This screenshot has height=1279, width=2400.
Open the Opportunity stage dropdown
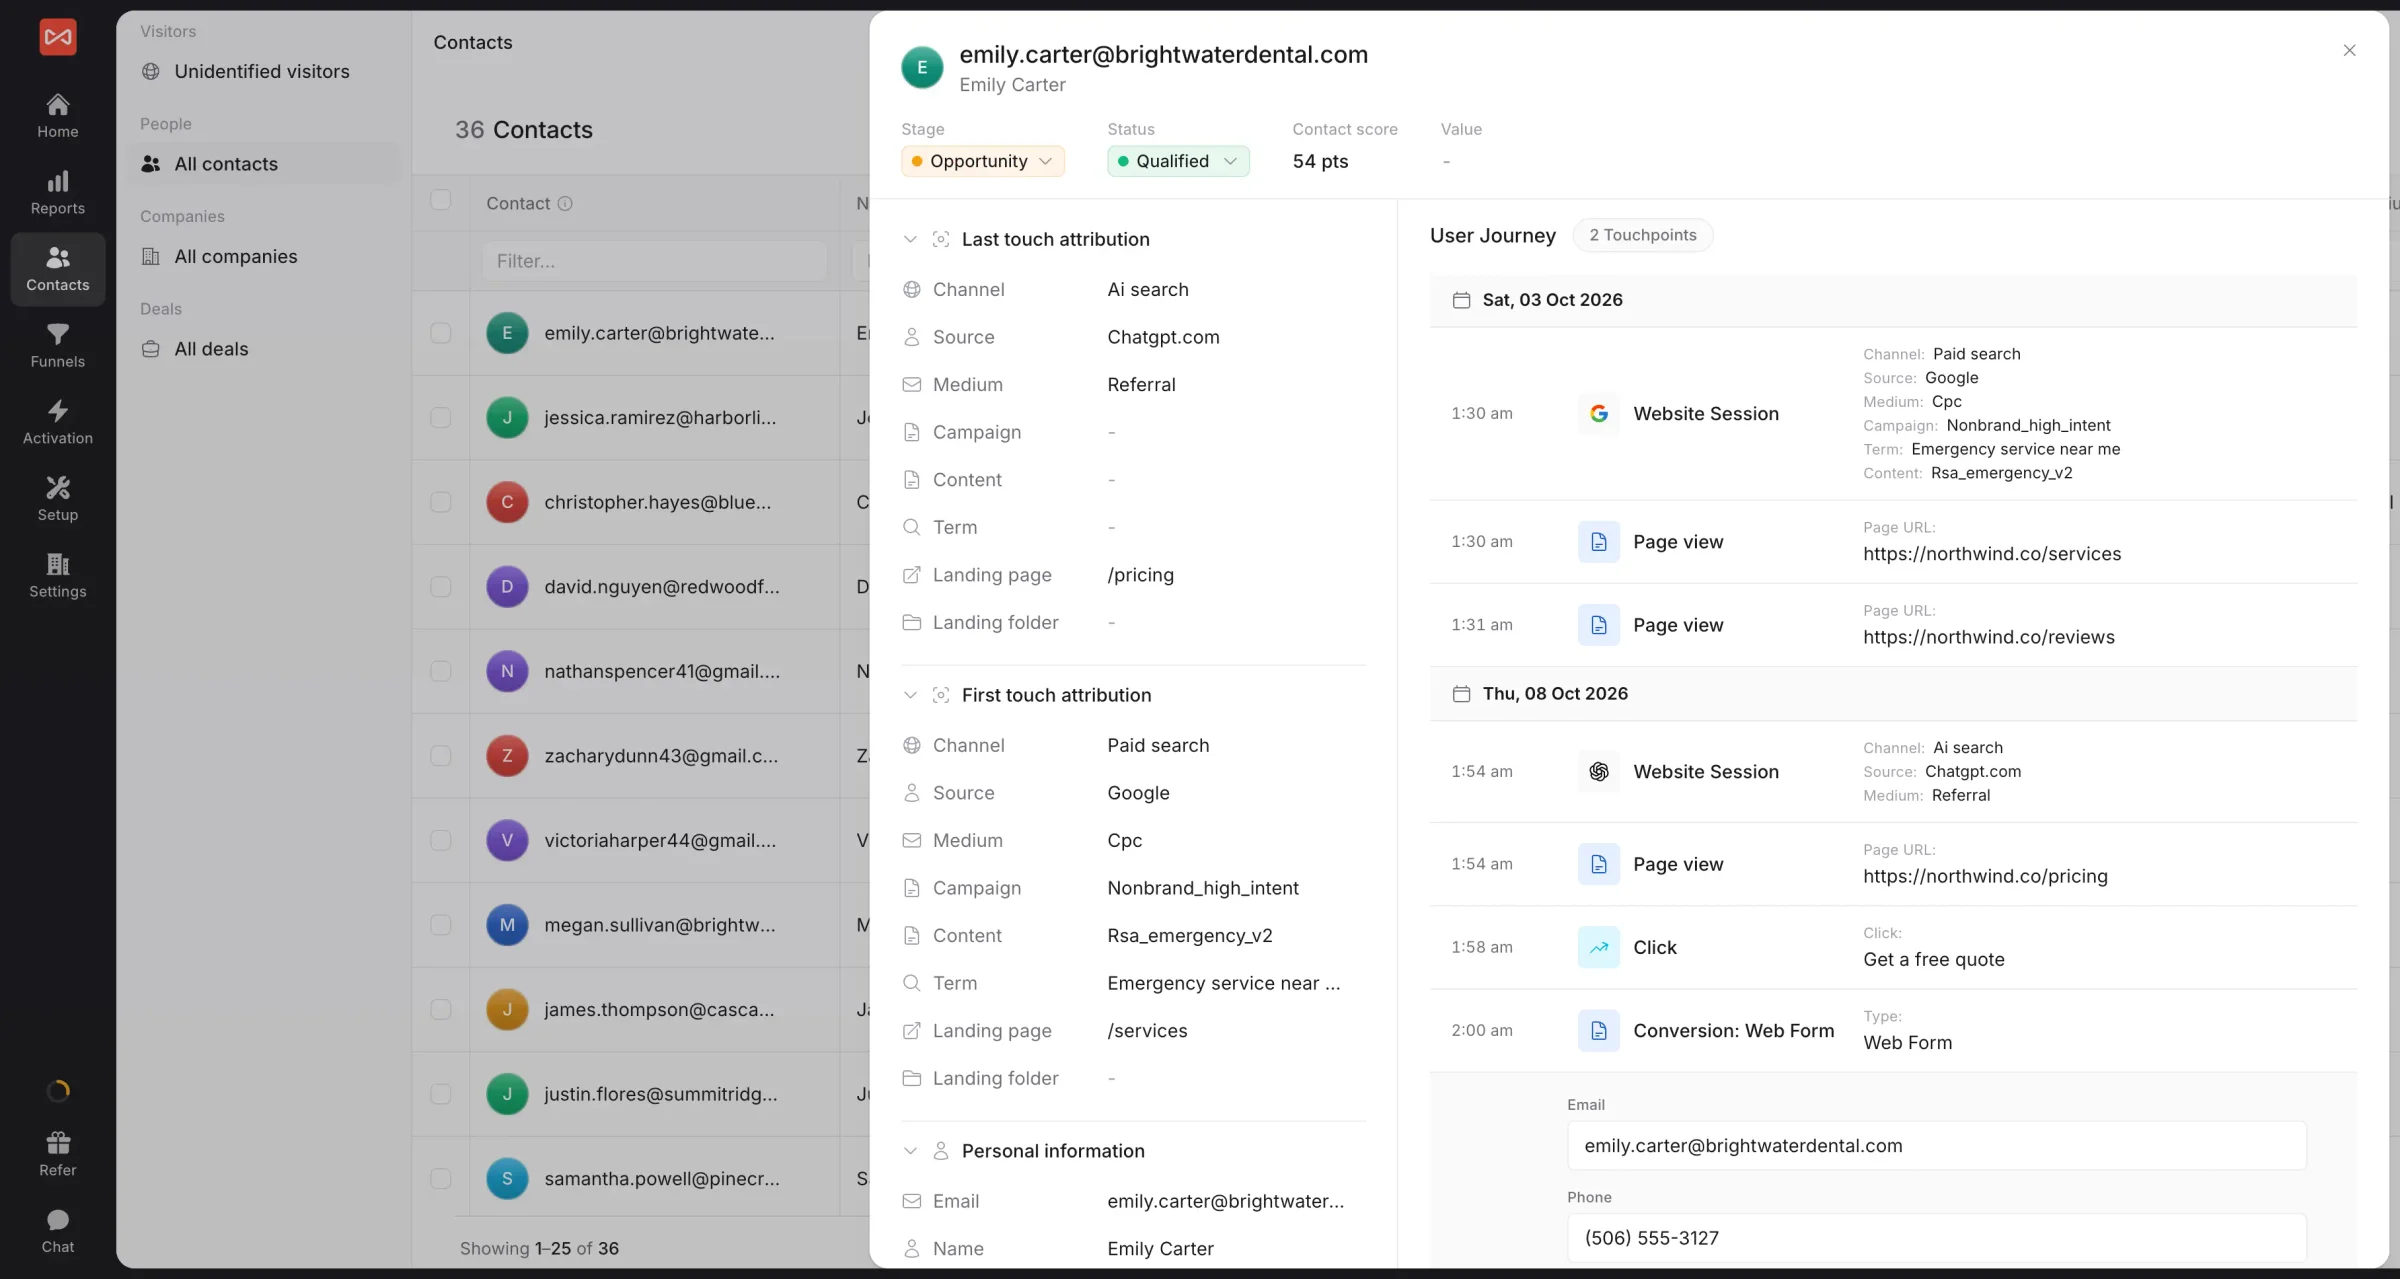983,161
